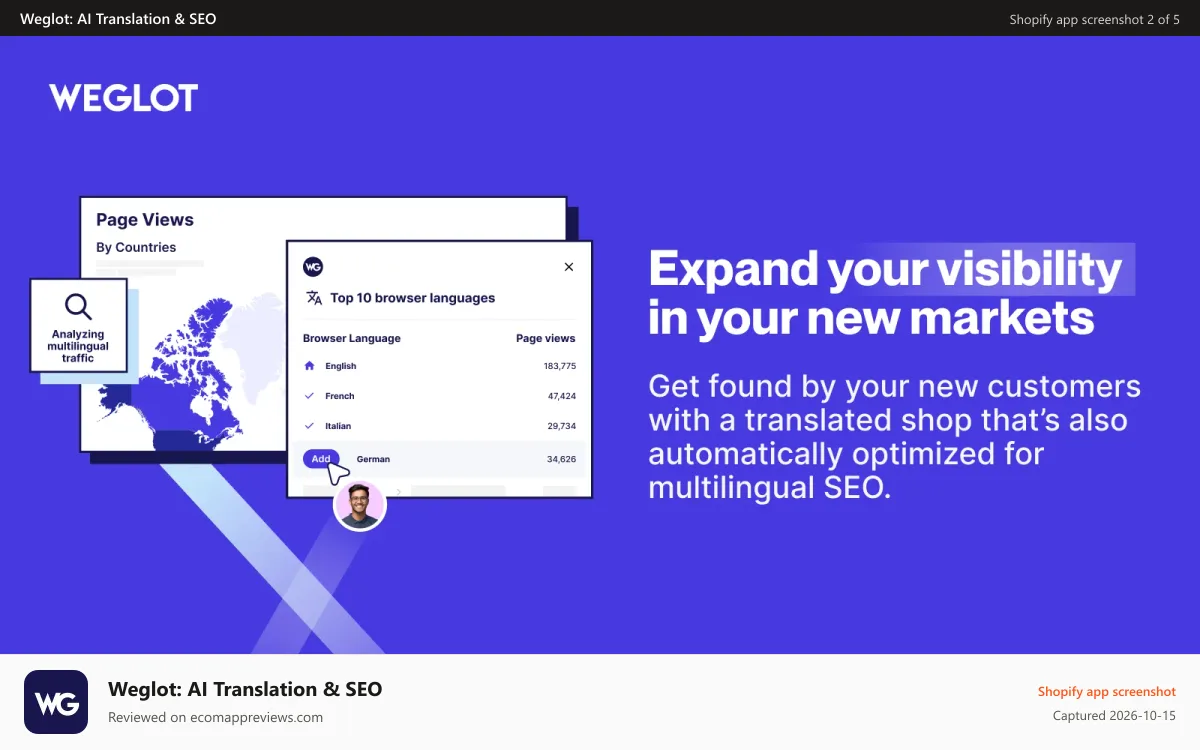Click the 34,626 page views value
This screenshot has height=750, width=1200.
pos(562,459)
